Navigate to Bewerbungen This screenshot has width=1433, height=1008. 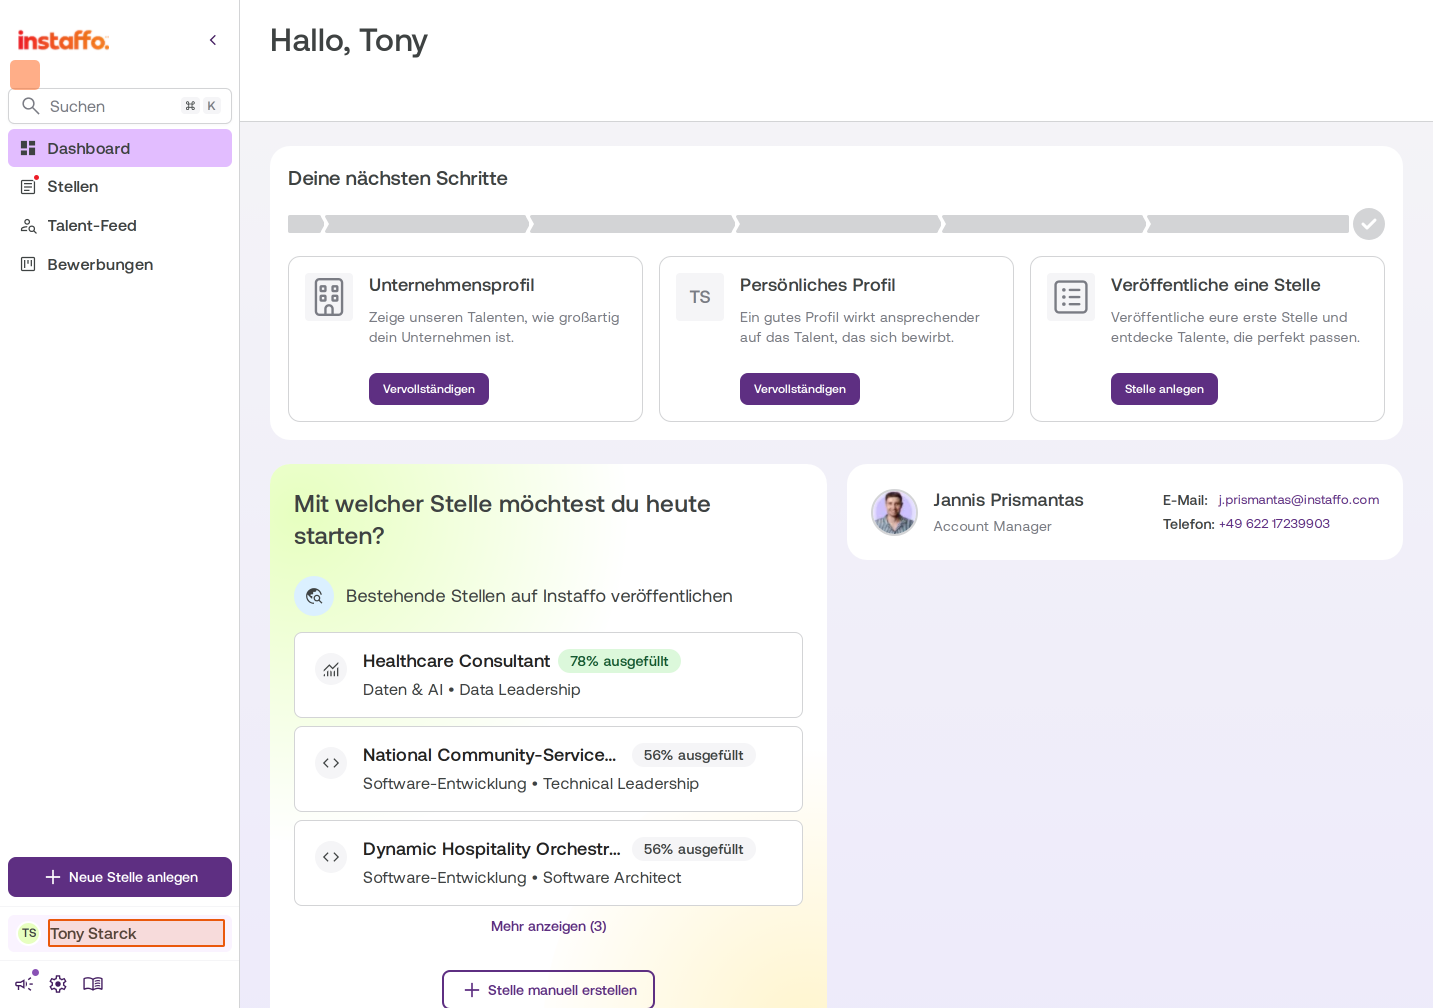(x=120, y=265)
